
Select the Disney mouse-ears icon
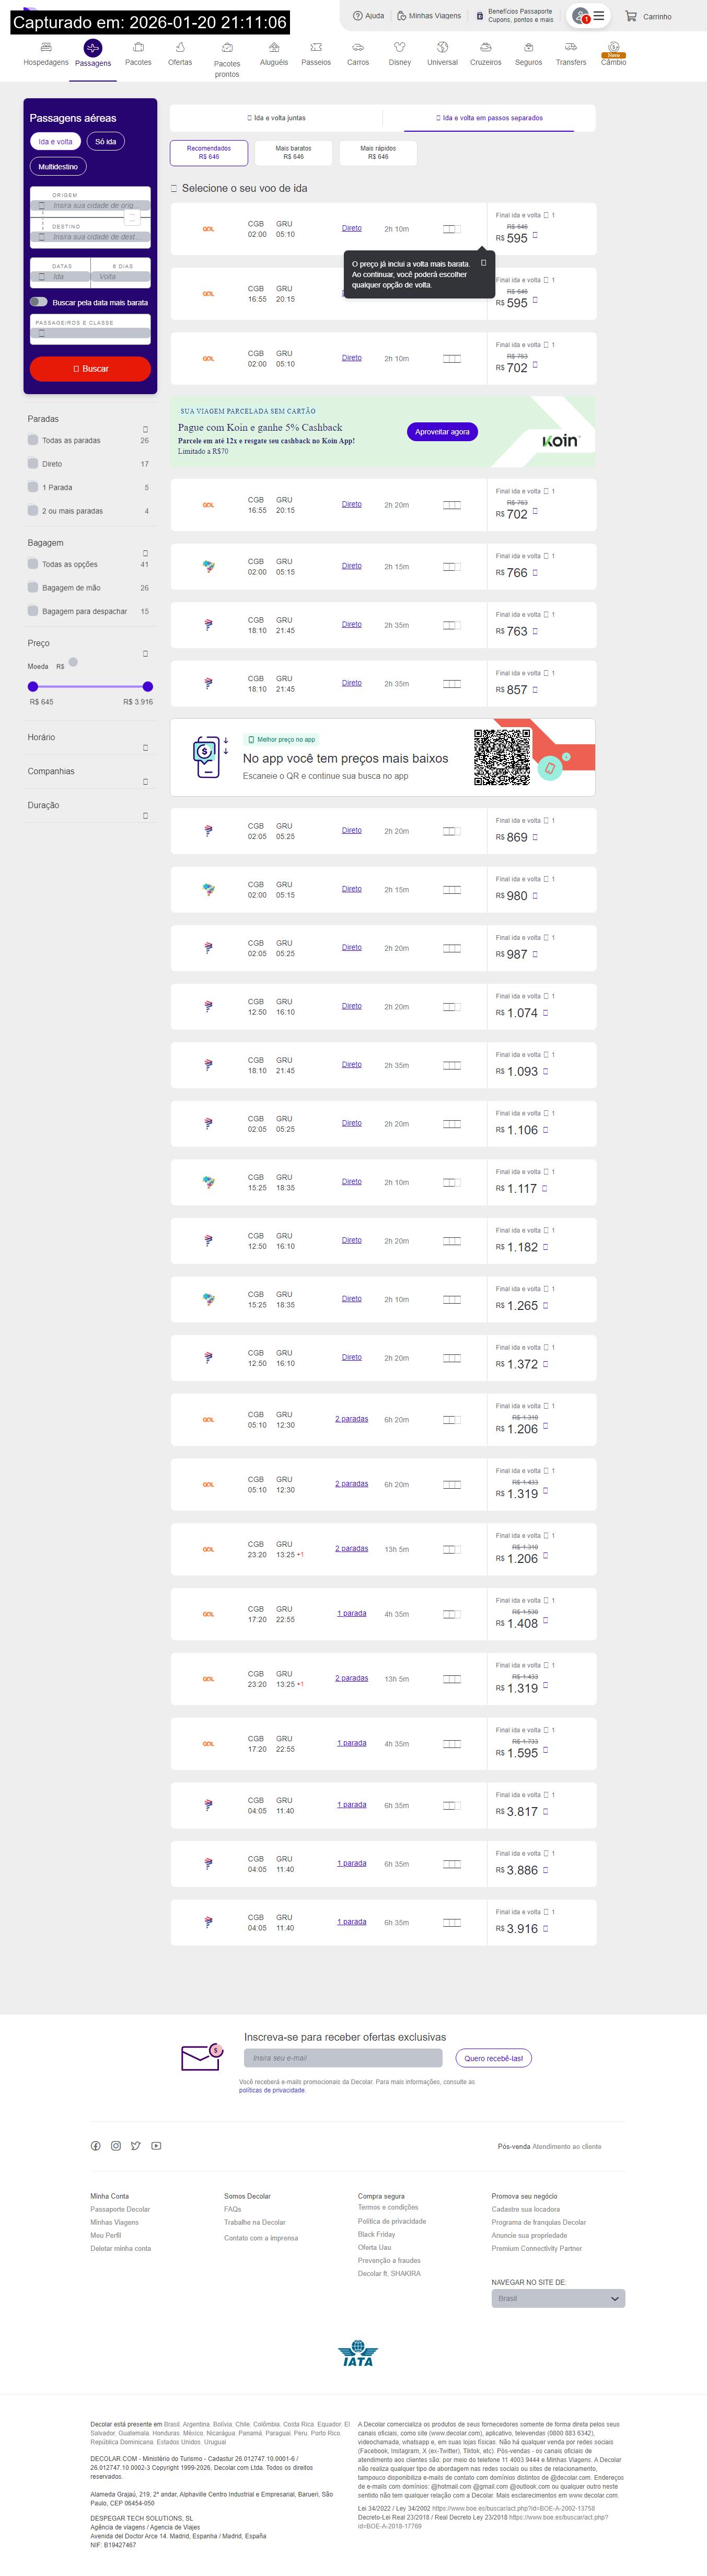tap(399, 48)
